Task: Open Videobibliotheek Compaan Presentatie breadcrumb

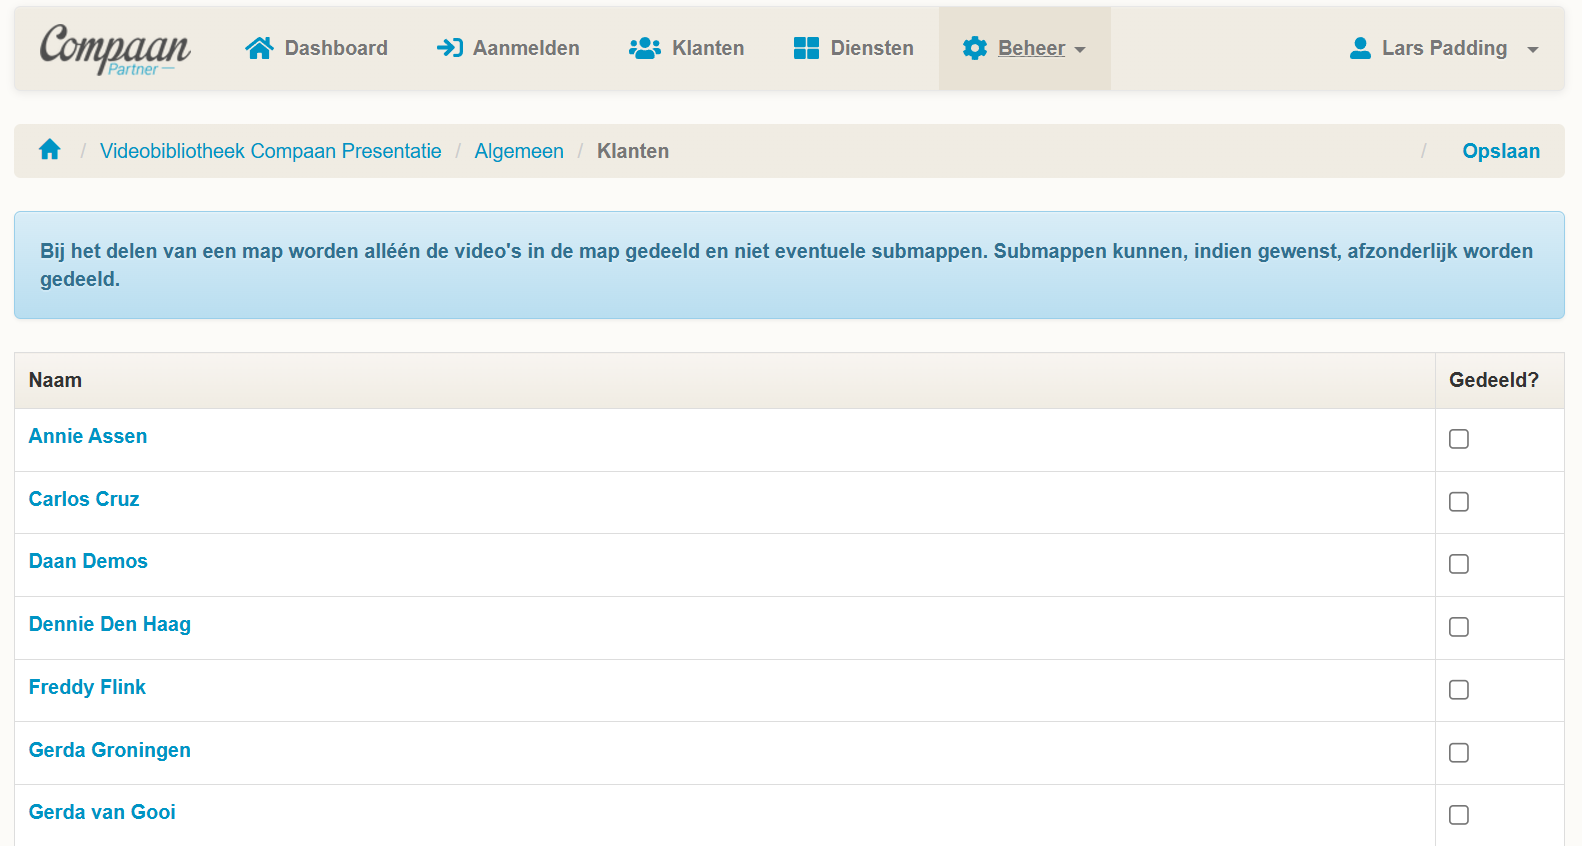Action: click(271, 151)
